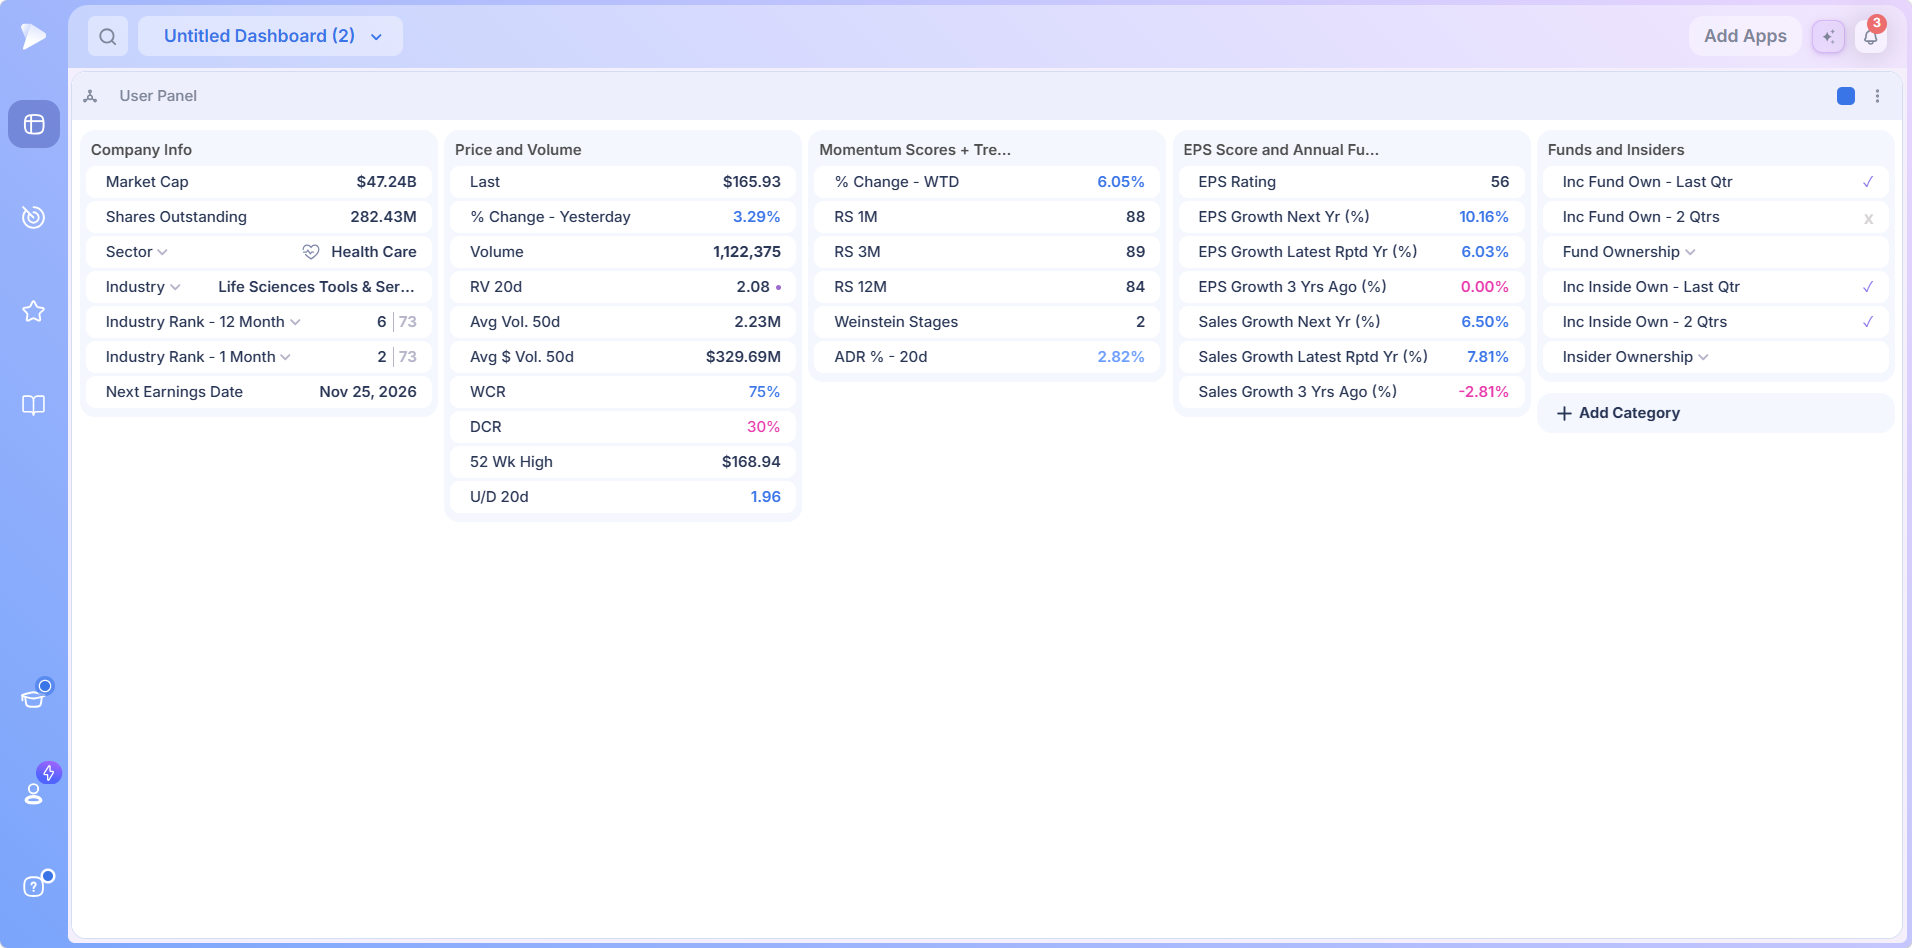The width and height of the screenshot is (1912, 948).
Task: Open the open-book sidebar icon
Action: [x=34, y=405]
